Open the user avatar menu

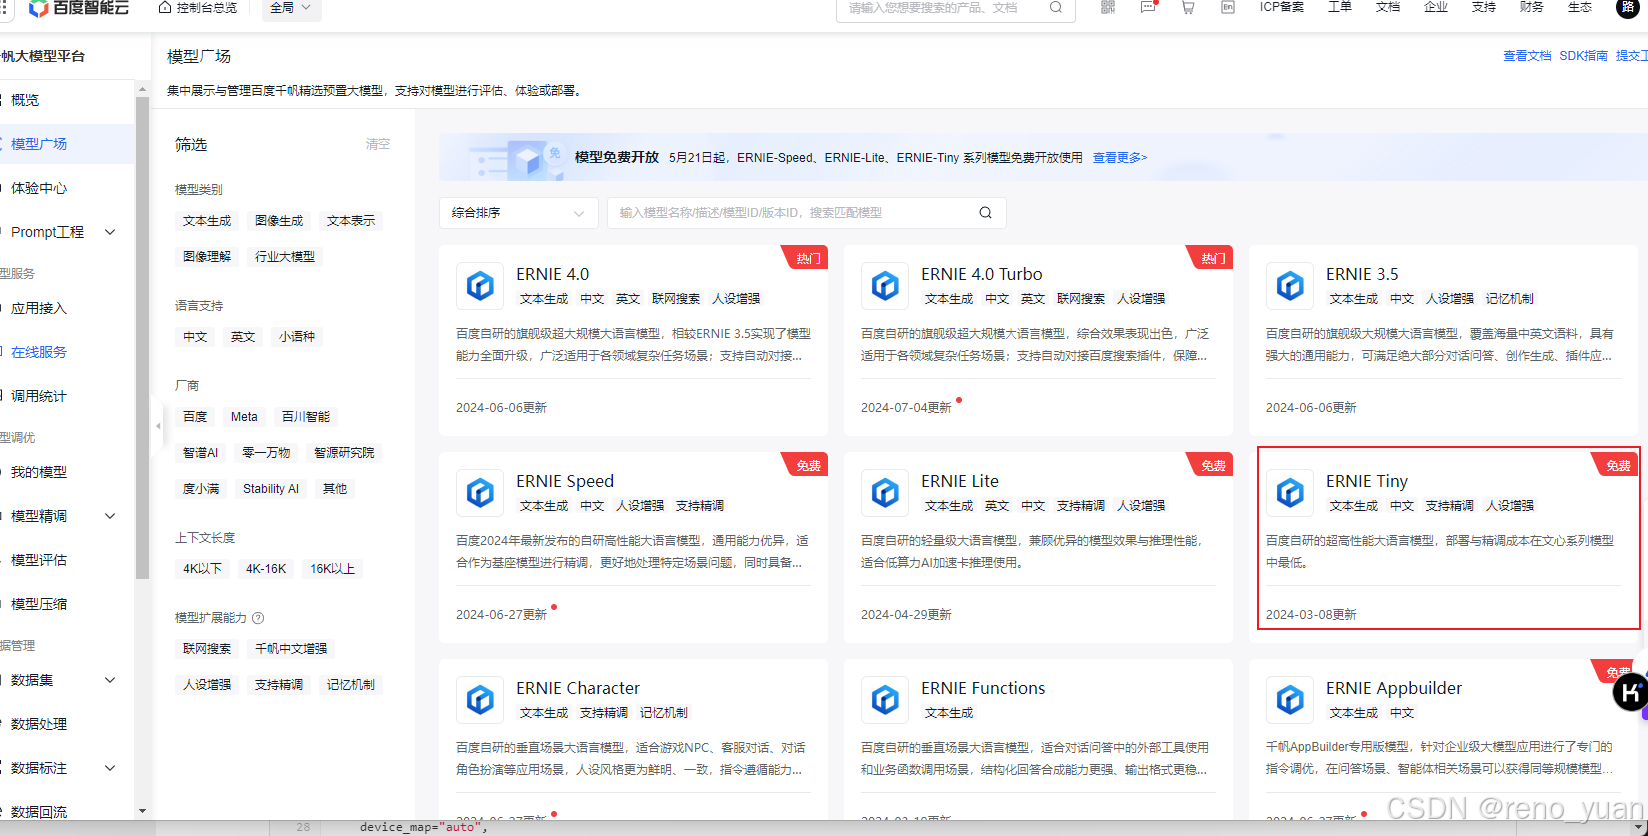pyautogui.click(x=1629, y=7)
